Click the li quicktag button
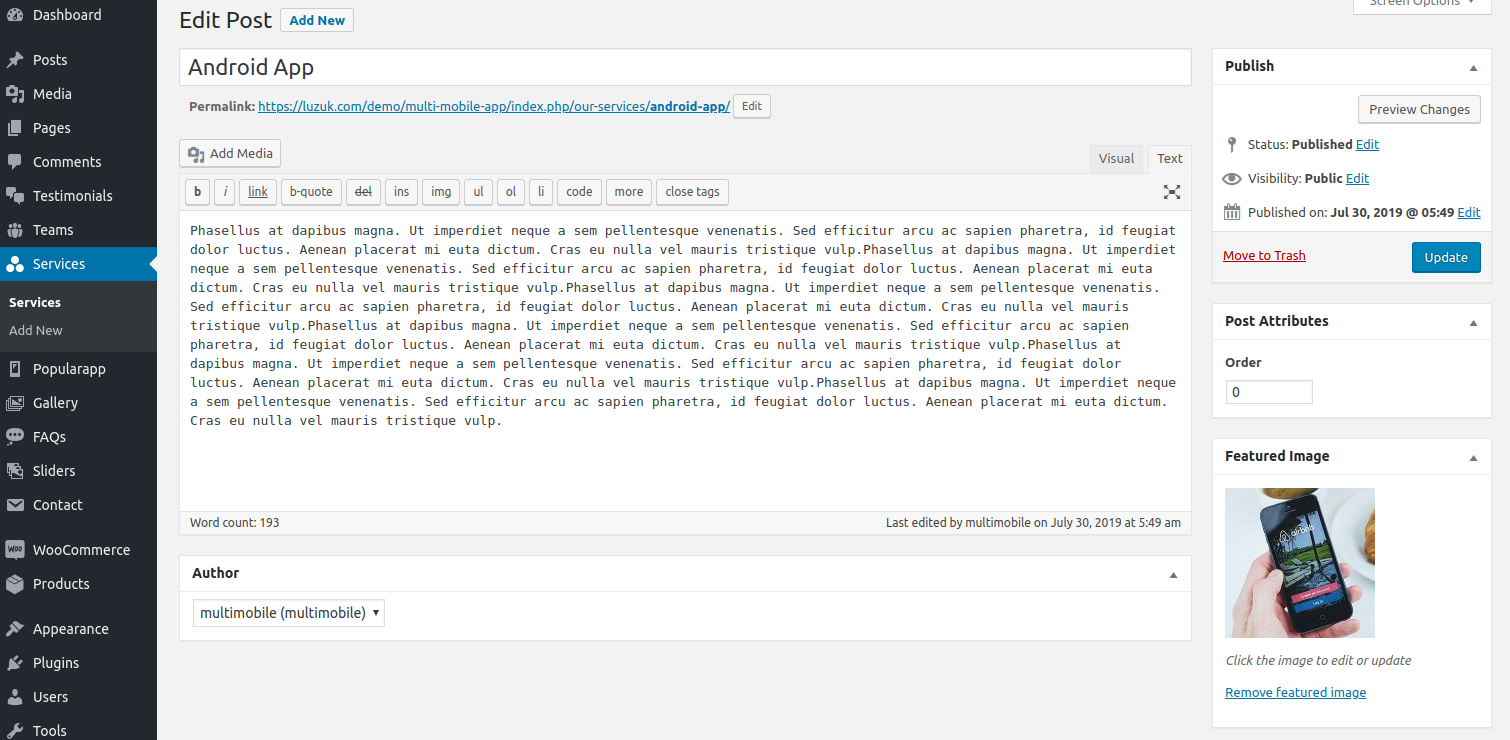Image resolution: width=1510 pixels, height=740 pixels. coord(540,192)
